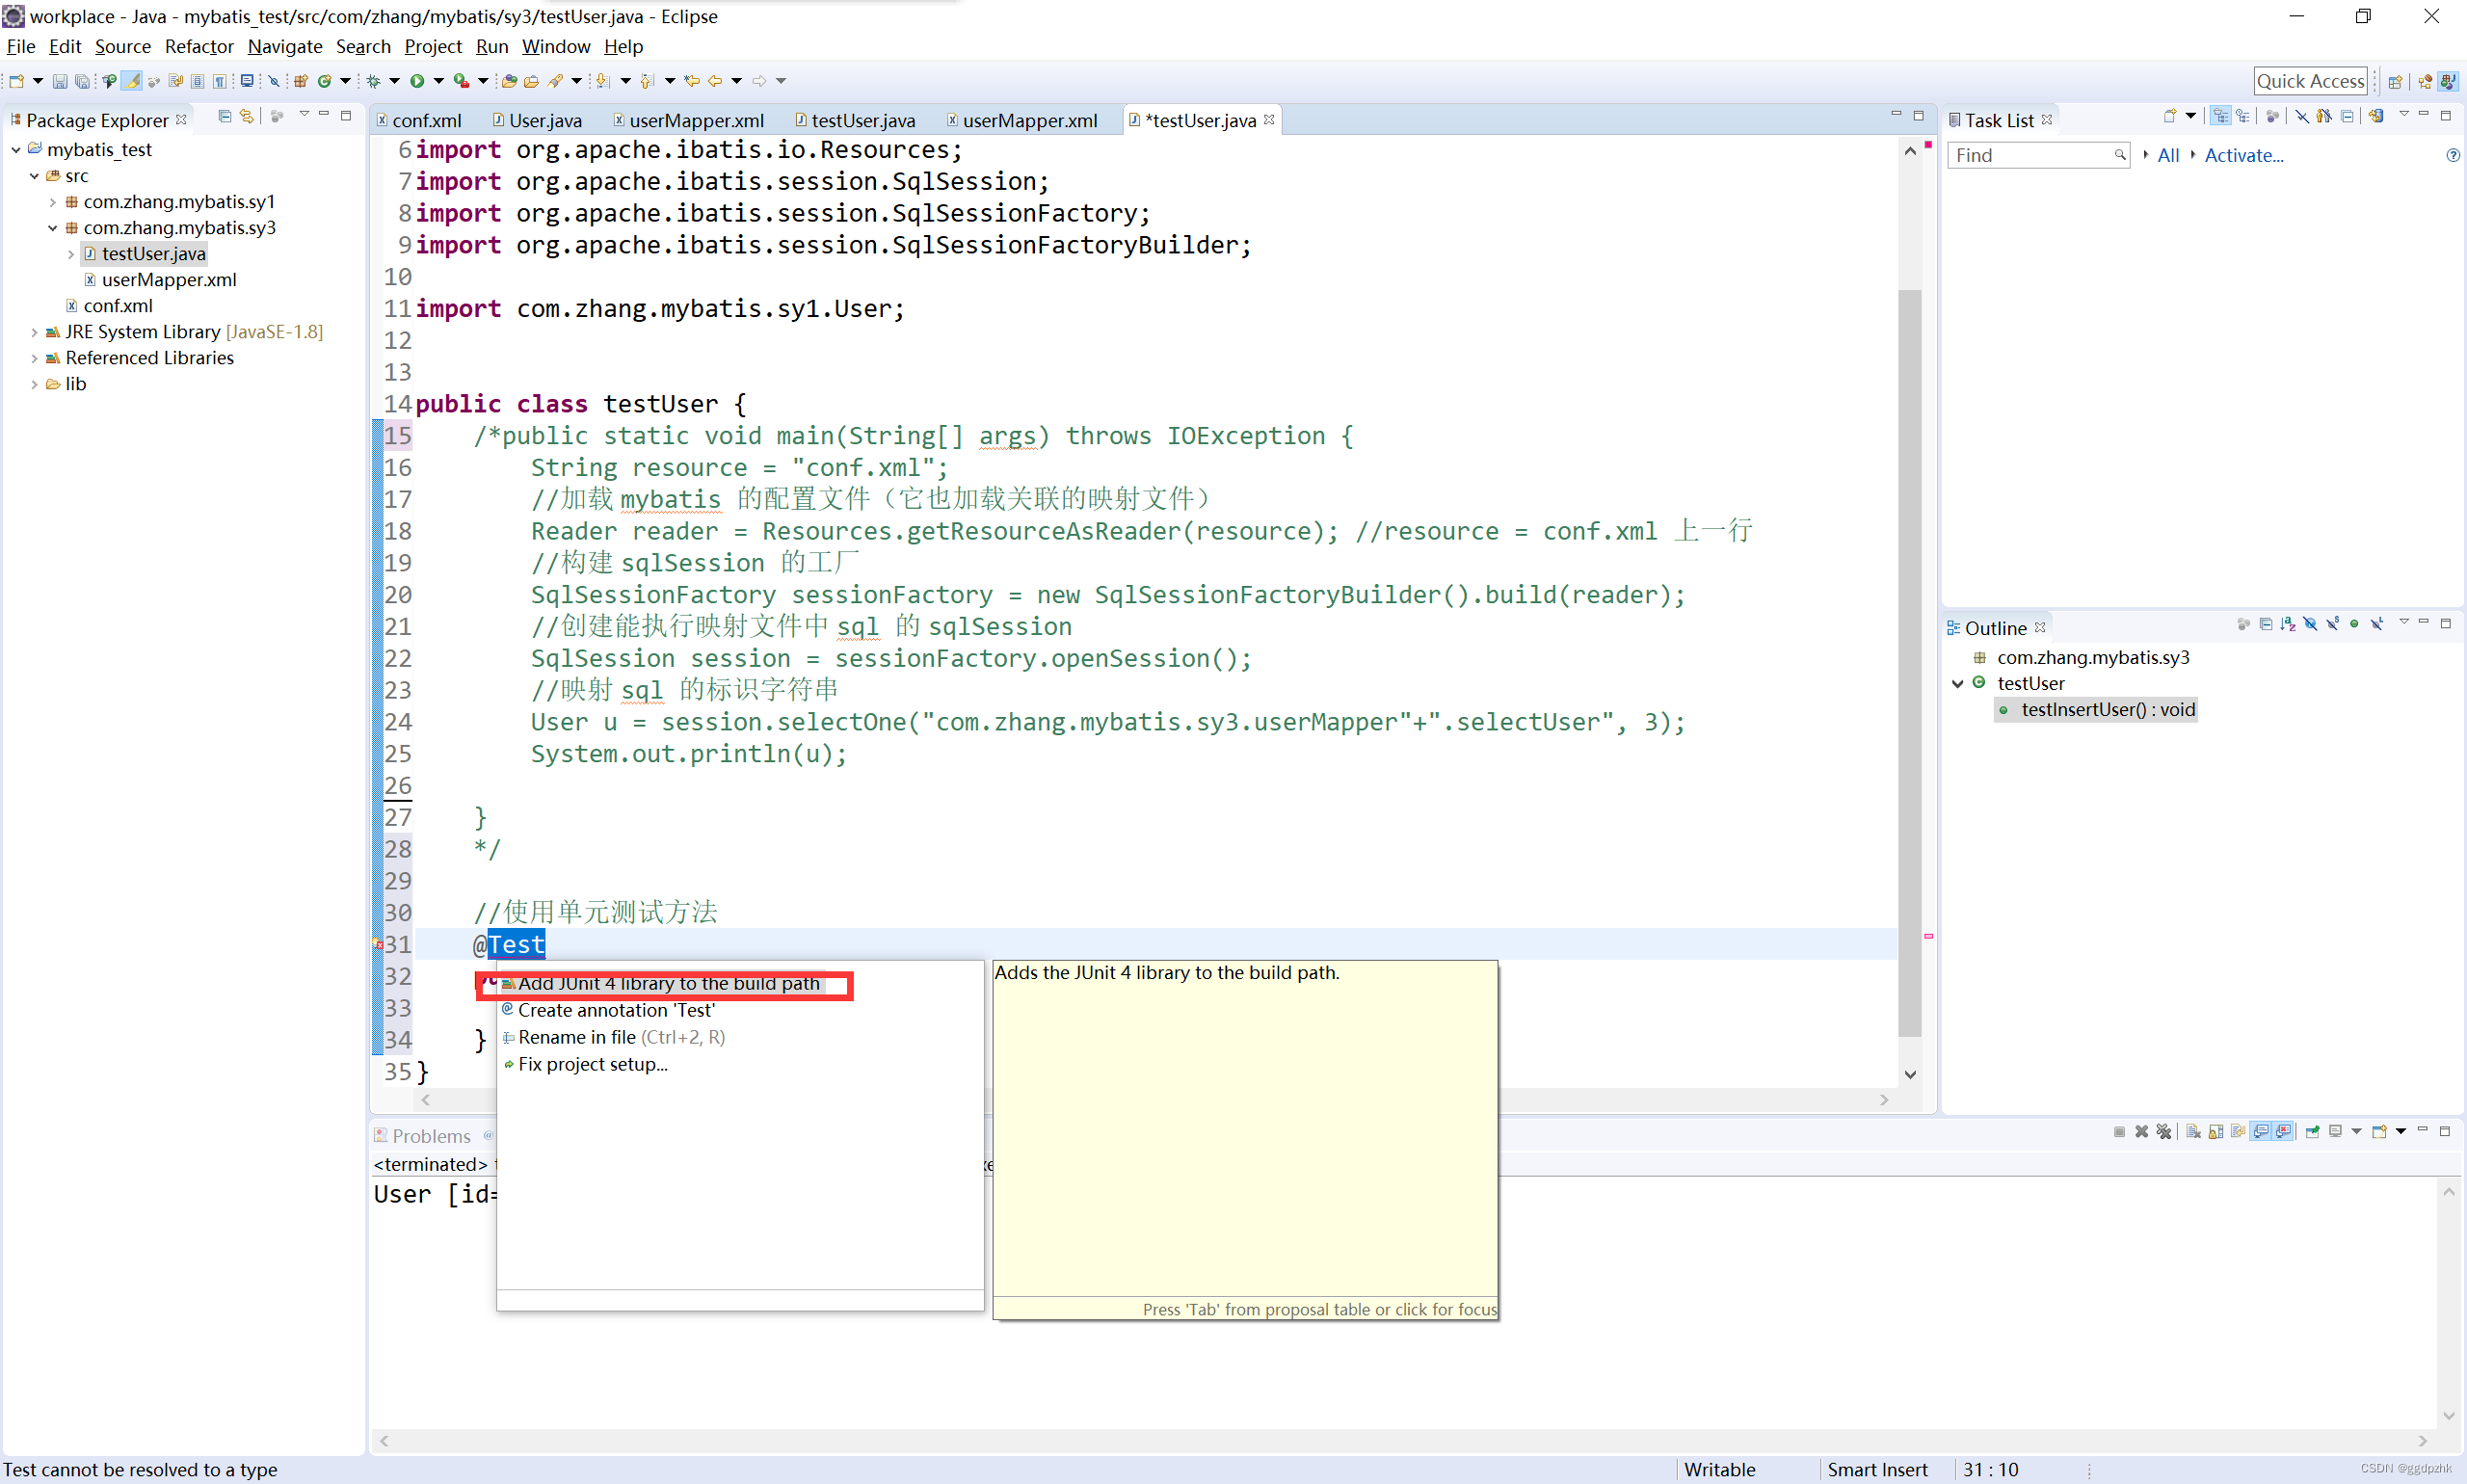The image size is (2467, 1484).
Task: Click the Activate... link in Task List
Action: (2243, 155)
